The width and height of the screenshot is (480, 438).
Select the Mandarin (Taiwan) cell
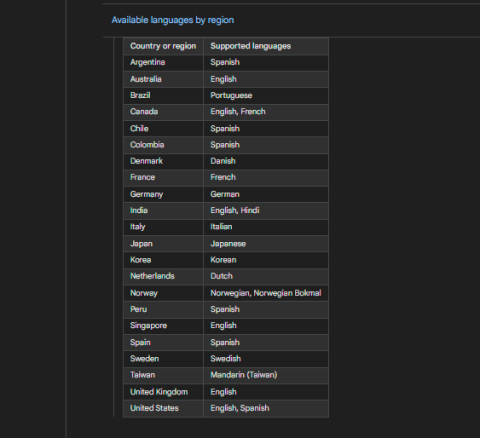pyautogui.click(x=266, y=375)
